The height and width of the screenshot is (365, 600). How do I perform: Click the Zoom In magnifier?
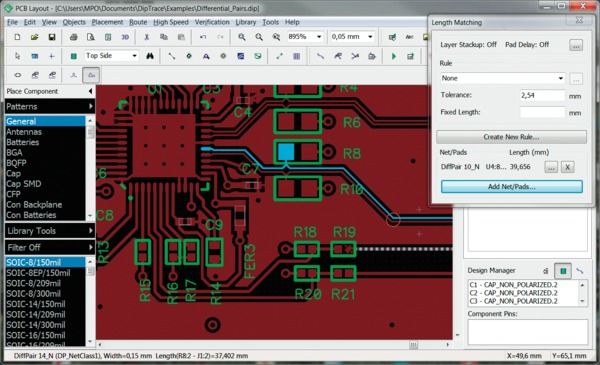click(x=242, y=37)
